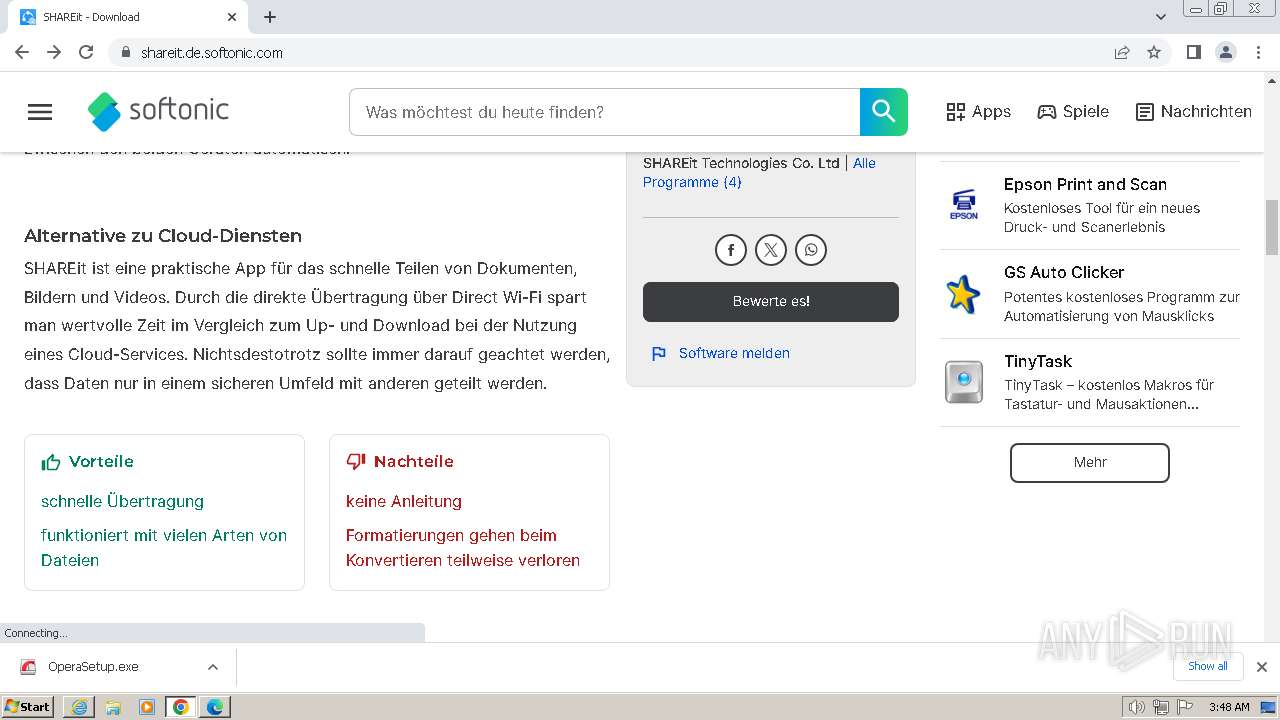Reload the page
The height and width of the screenshot is (720, 1280).
pos(86,52)
